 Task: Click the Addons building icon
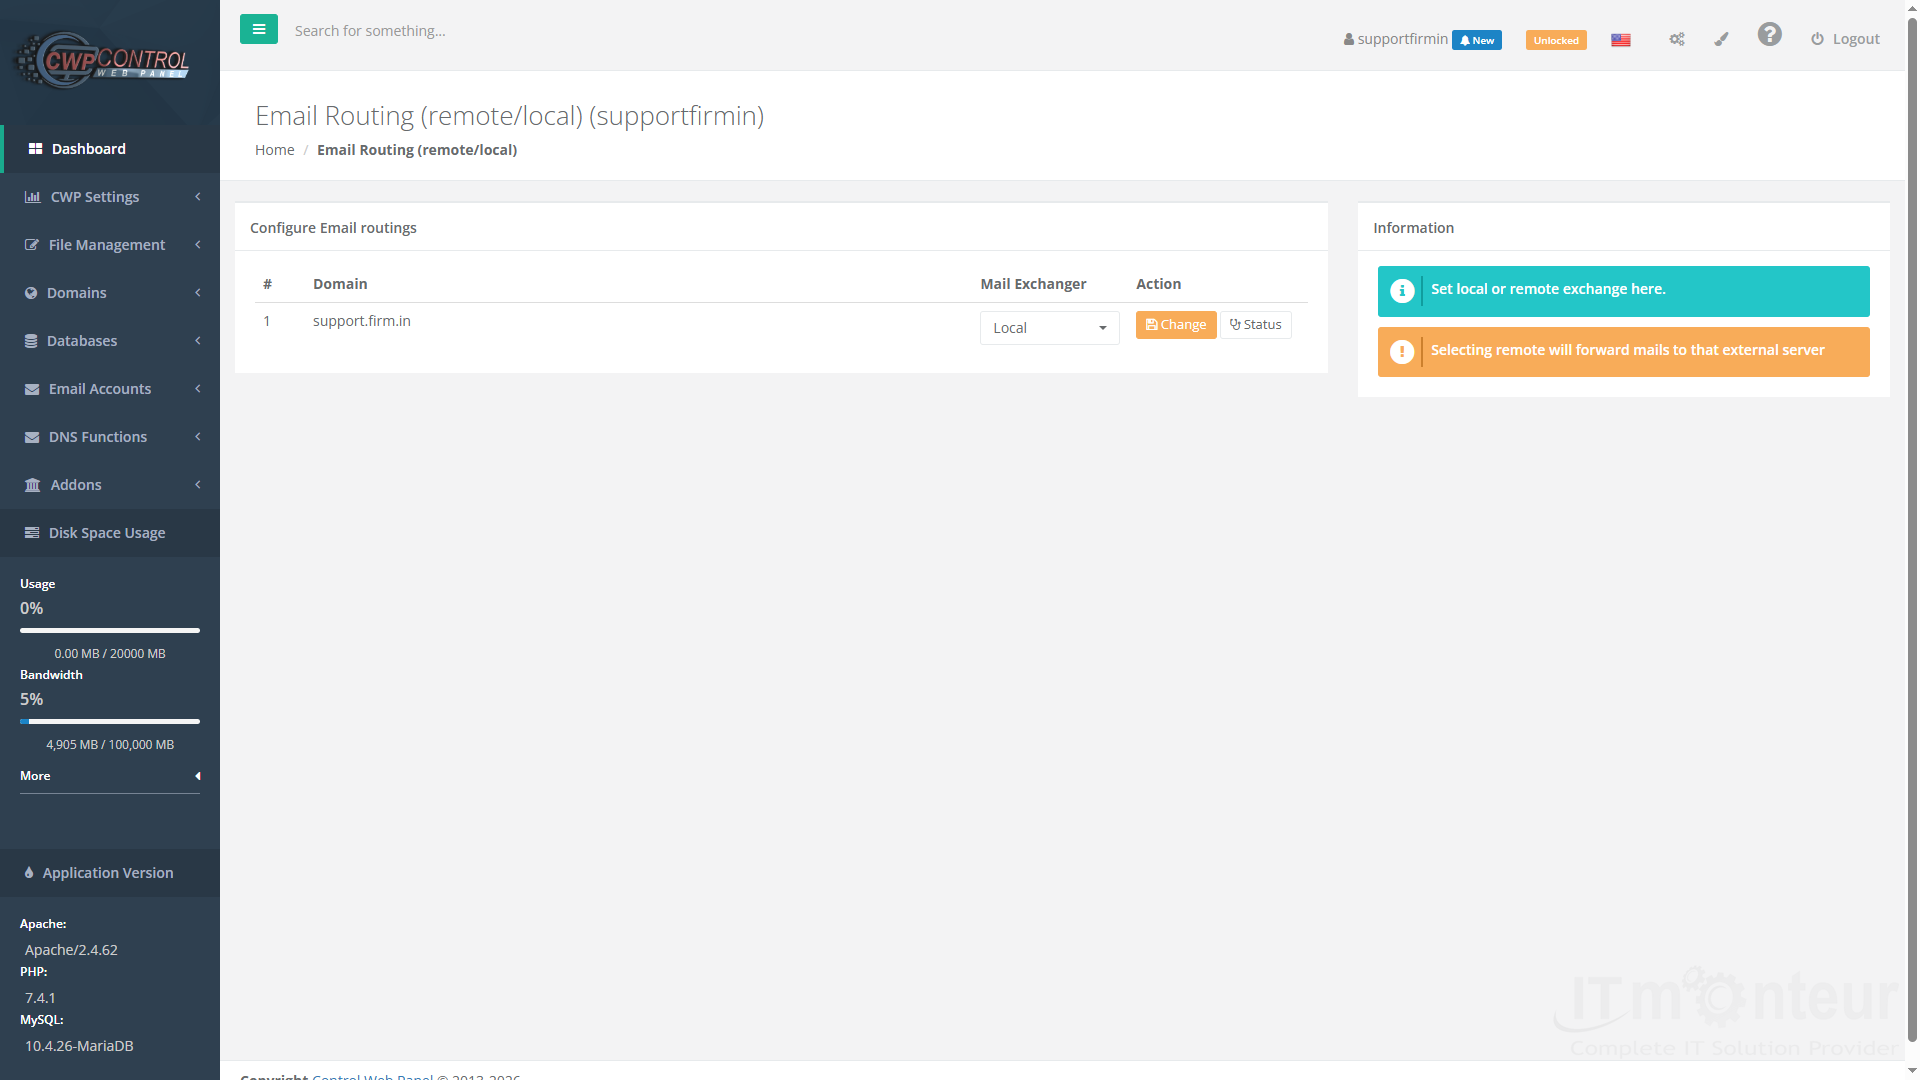point(33,485)
